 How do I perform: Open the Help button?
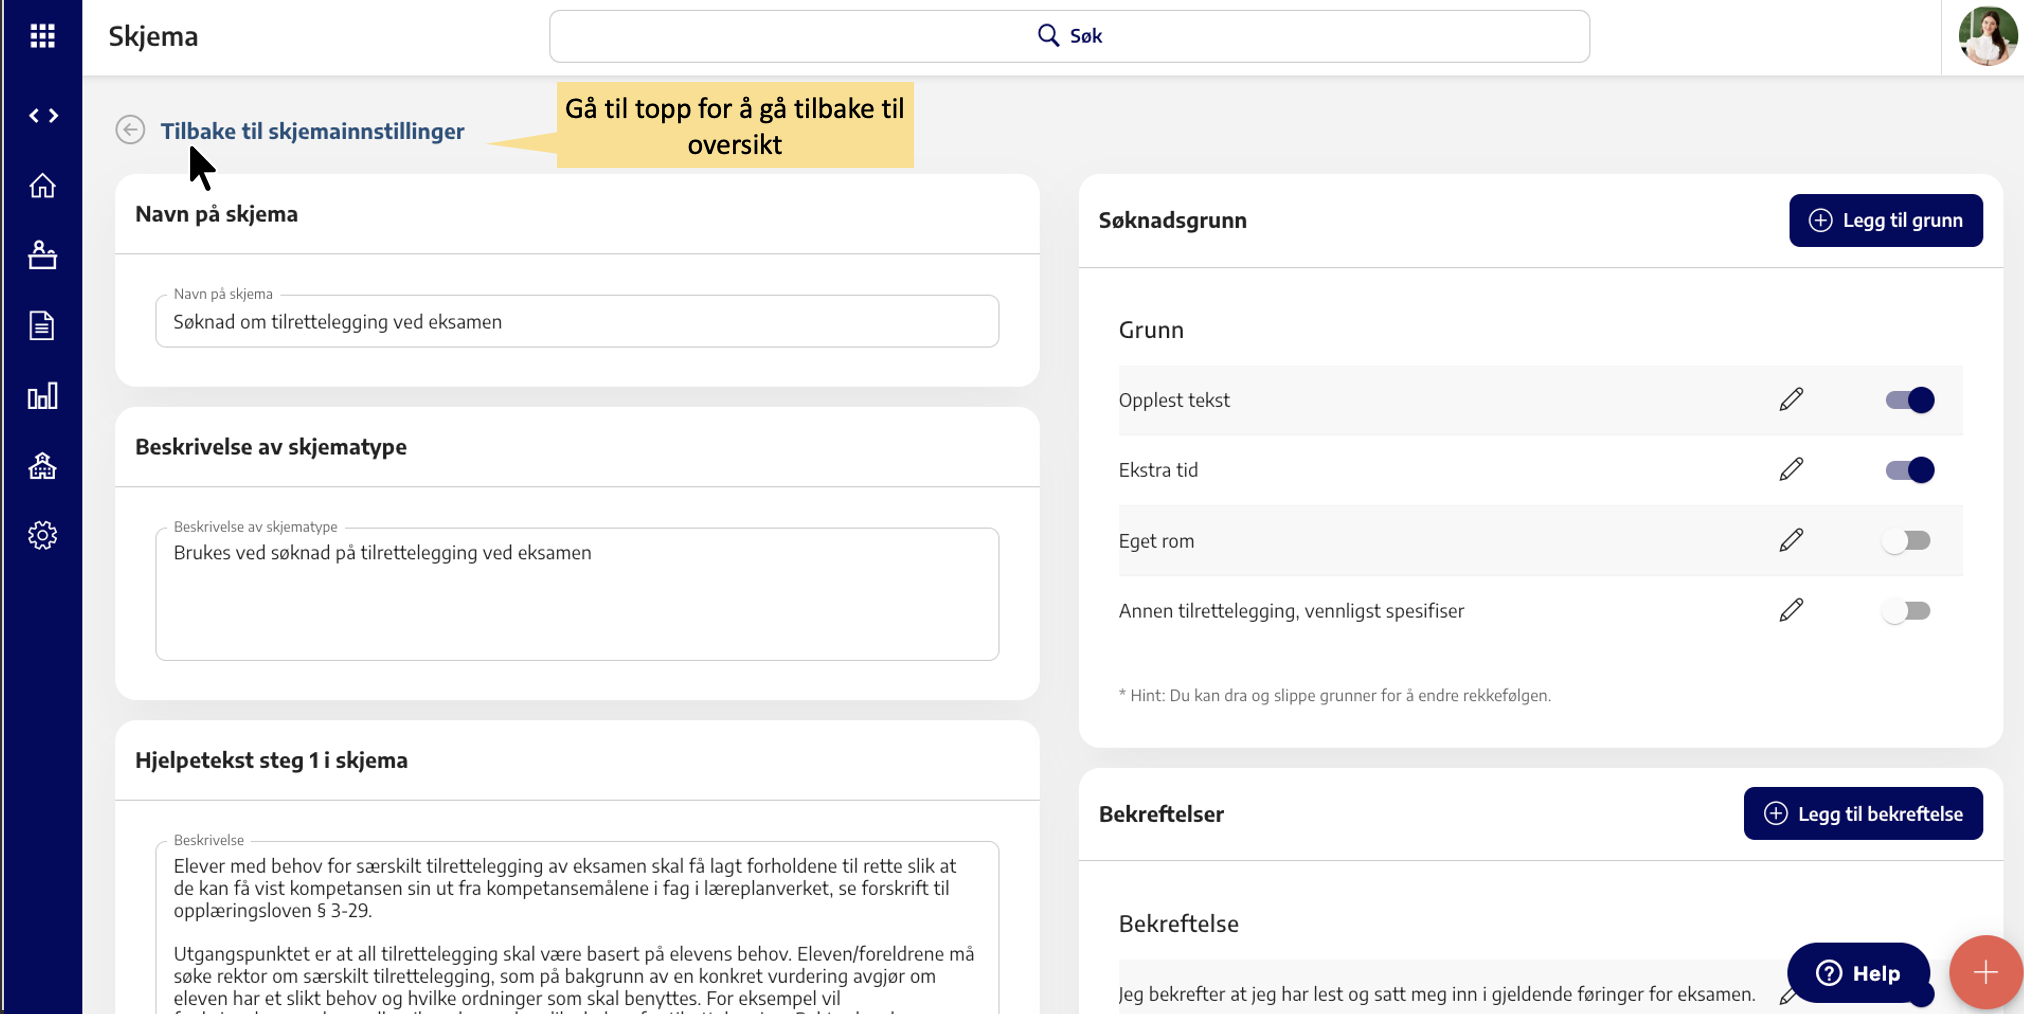[1857, 972]
